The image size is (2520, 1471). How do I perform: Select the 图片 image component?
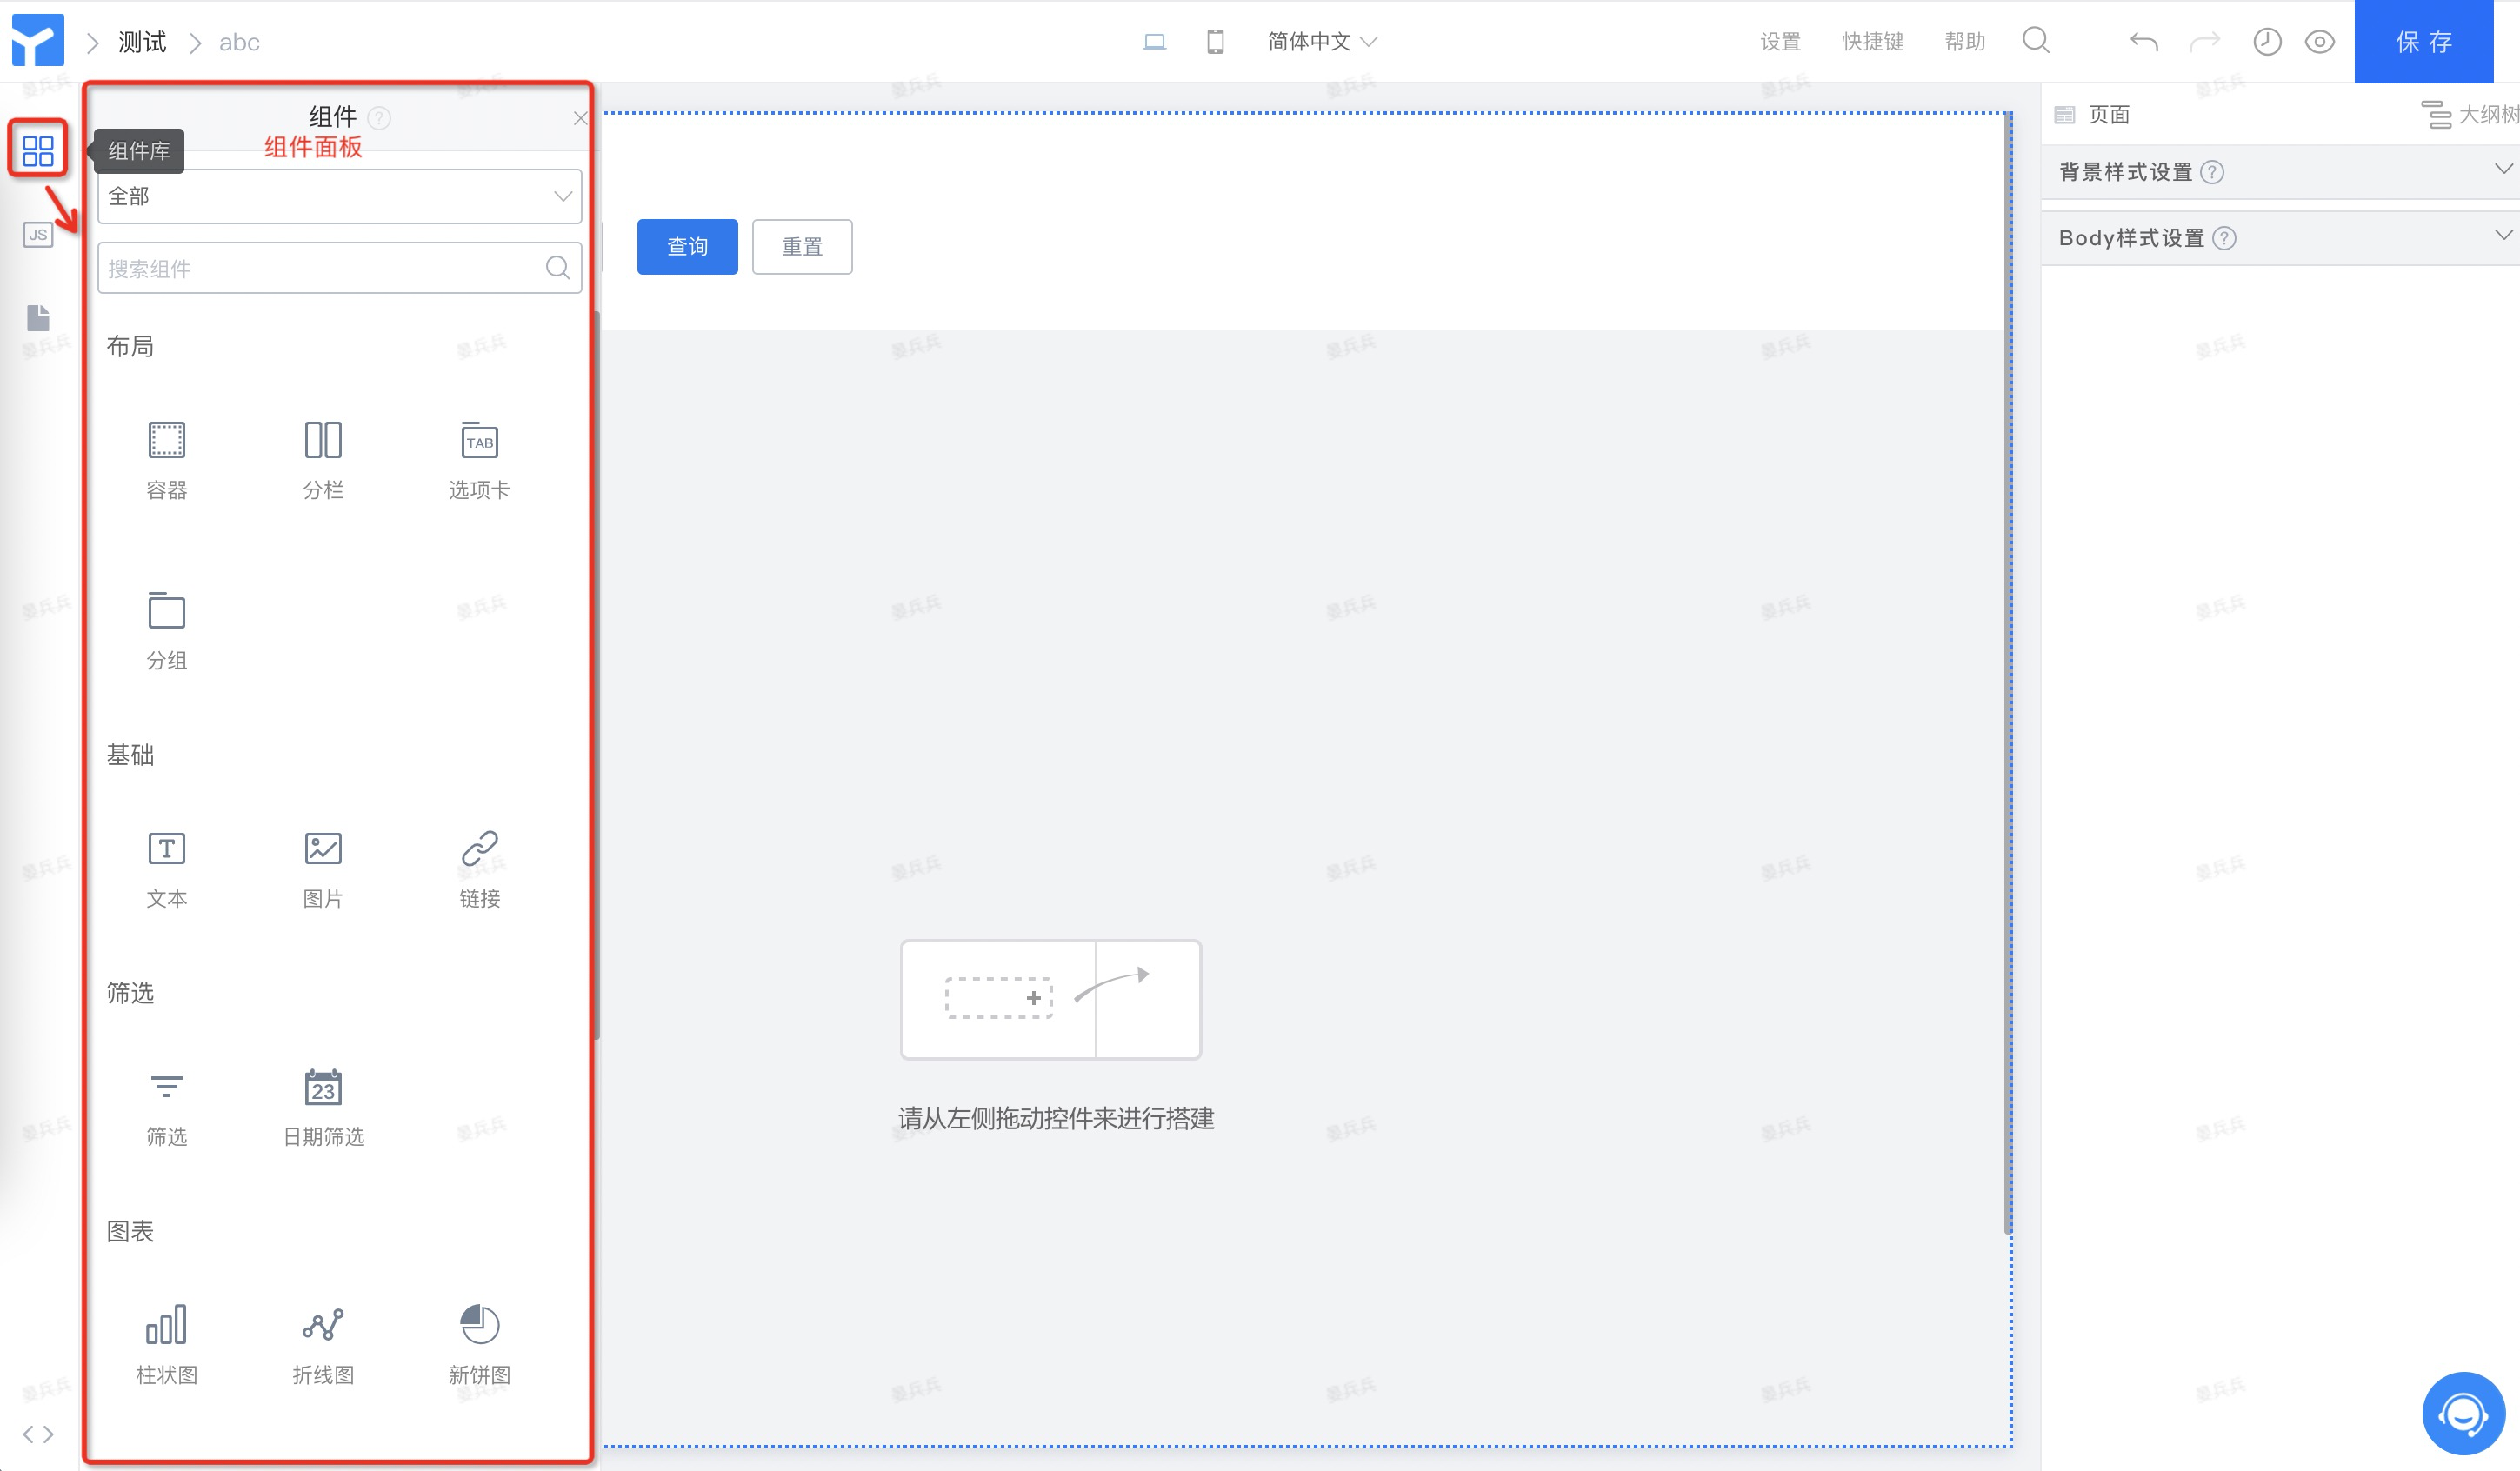pos(323,869)
